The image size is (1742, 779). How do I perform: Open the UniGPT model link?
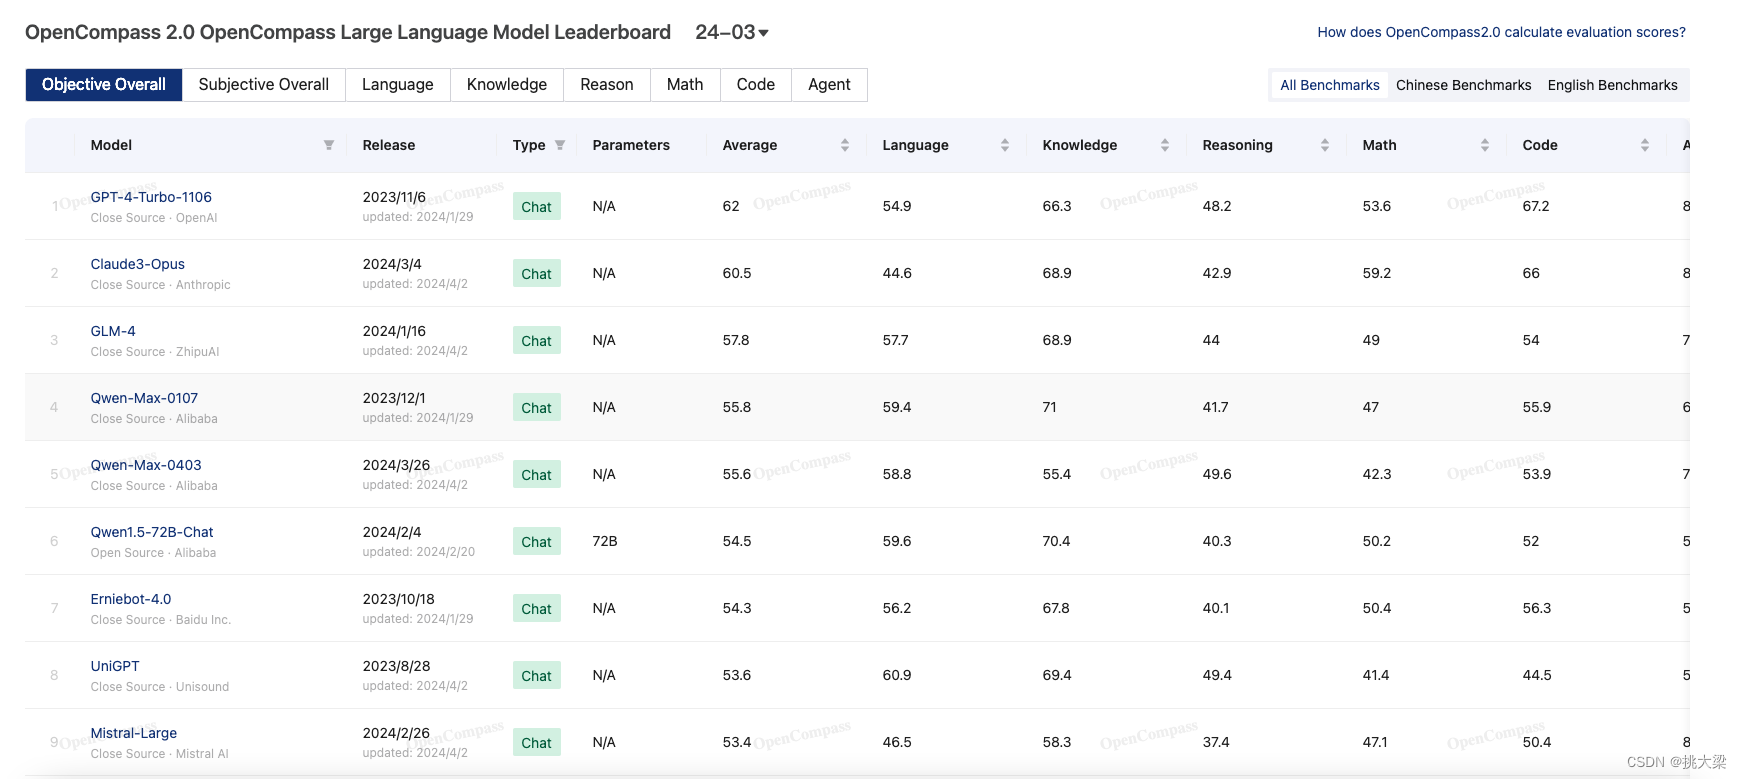click(115, 666)
